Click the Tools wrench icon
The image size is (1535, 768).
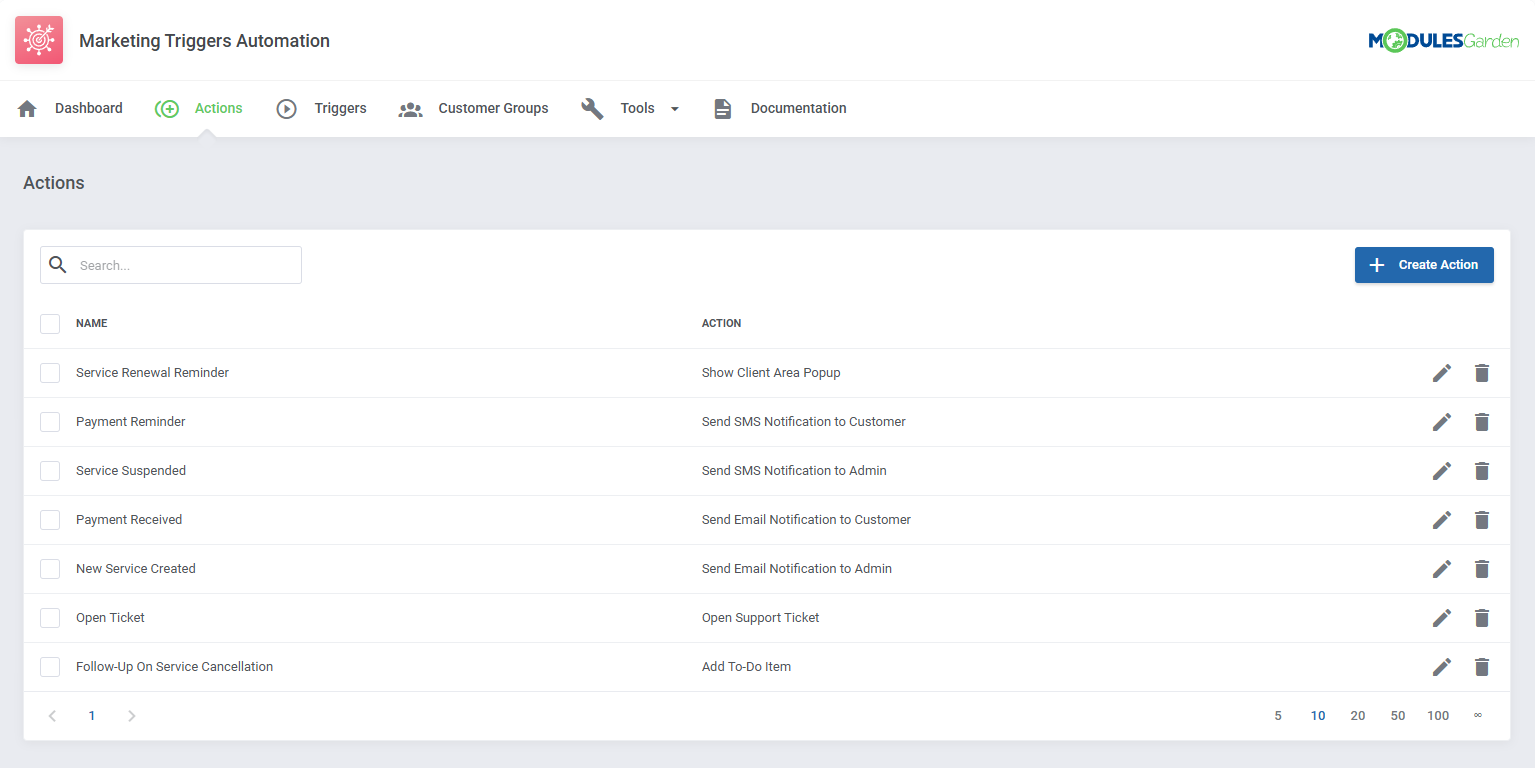(593, 108)
